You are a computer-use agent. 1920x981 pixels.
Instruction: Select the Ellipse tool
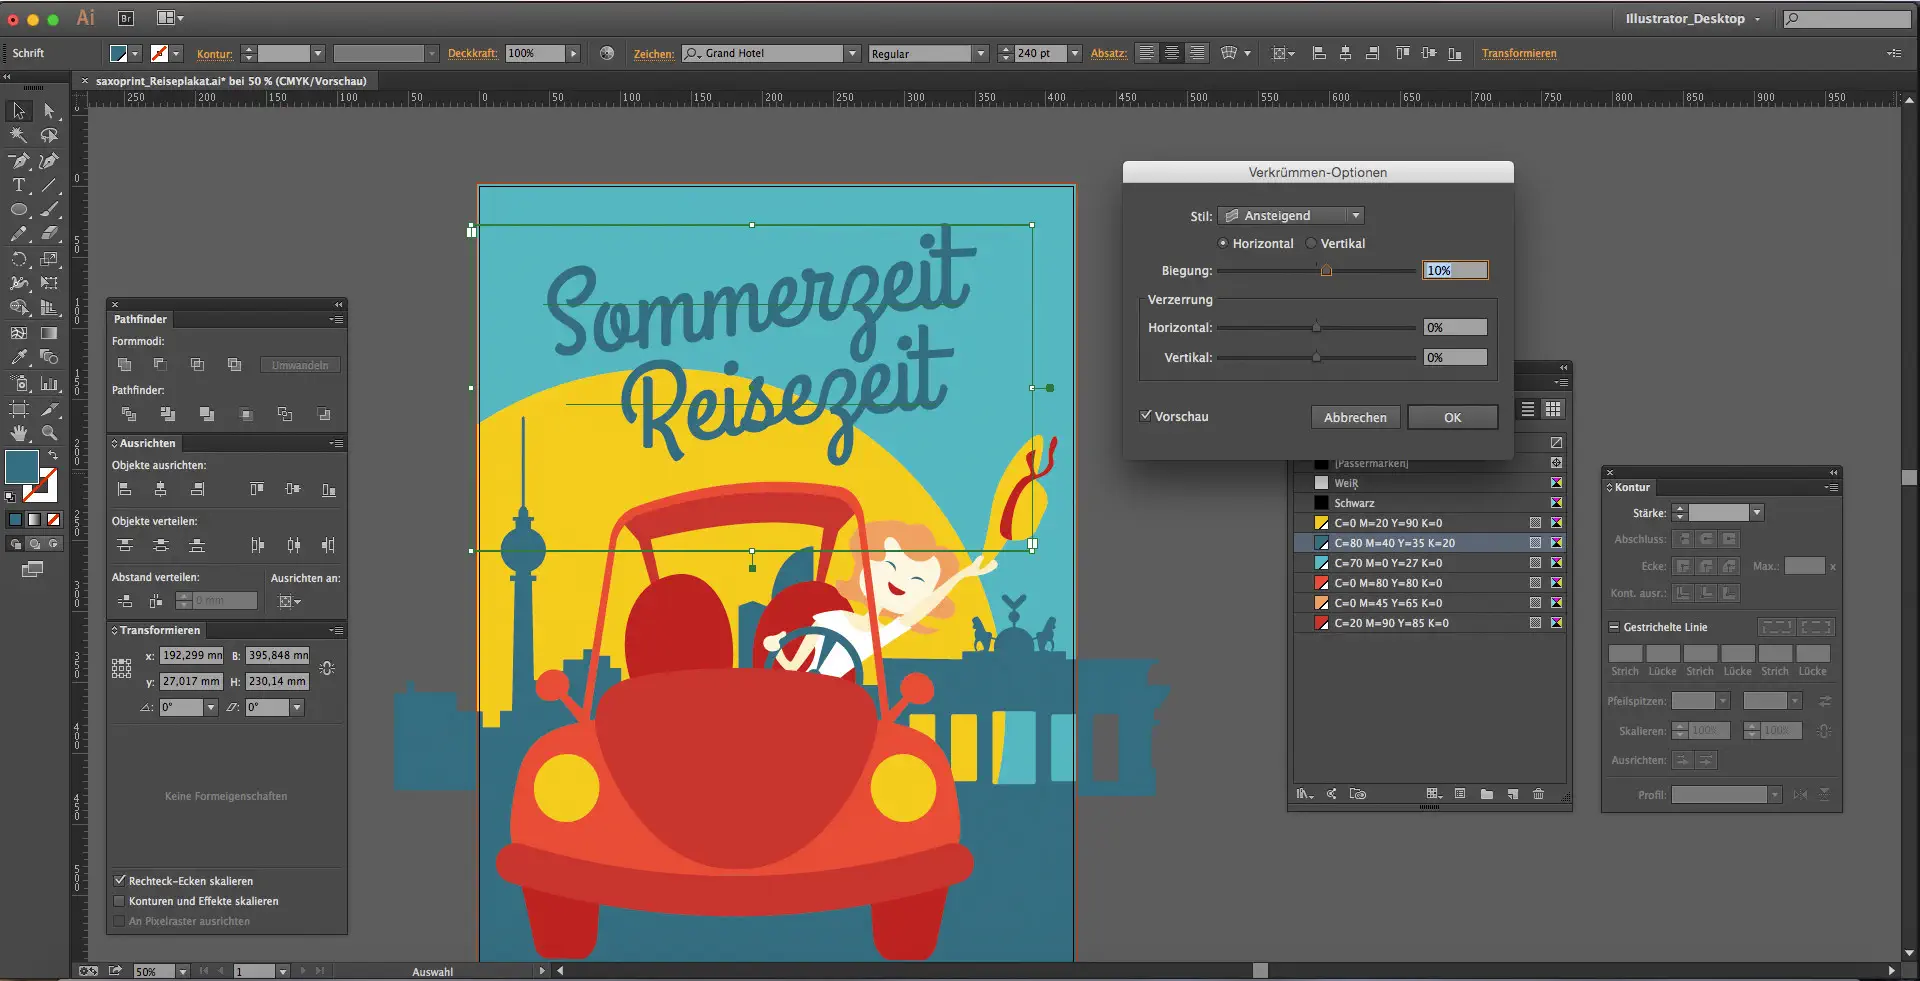(17, 210)
